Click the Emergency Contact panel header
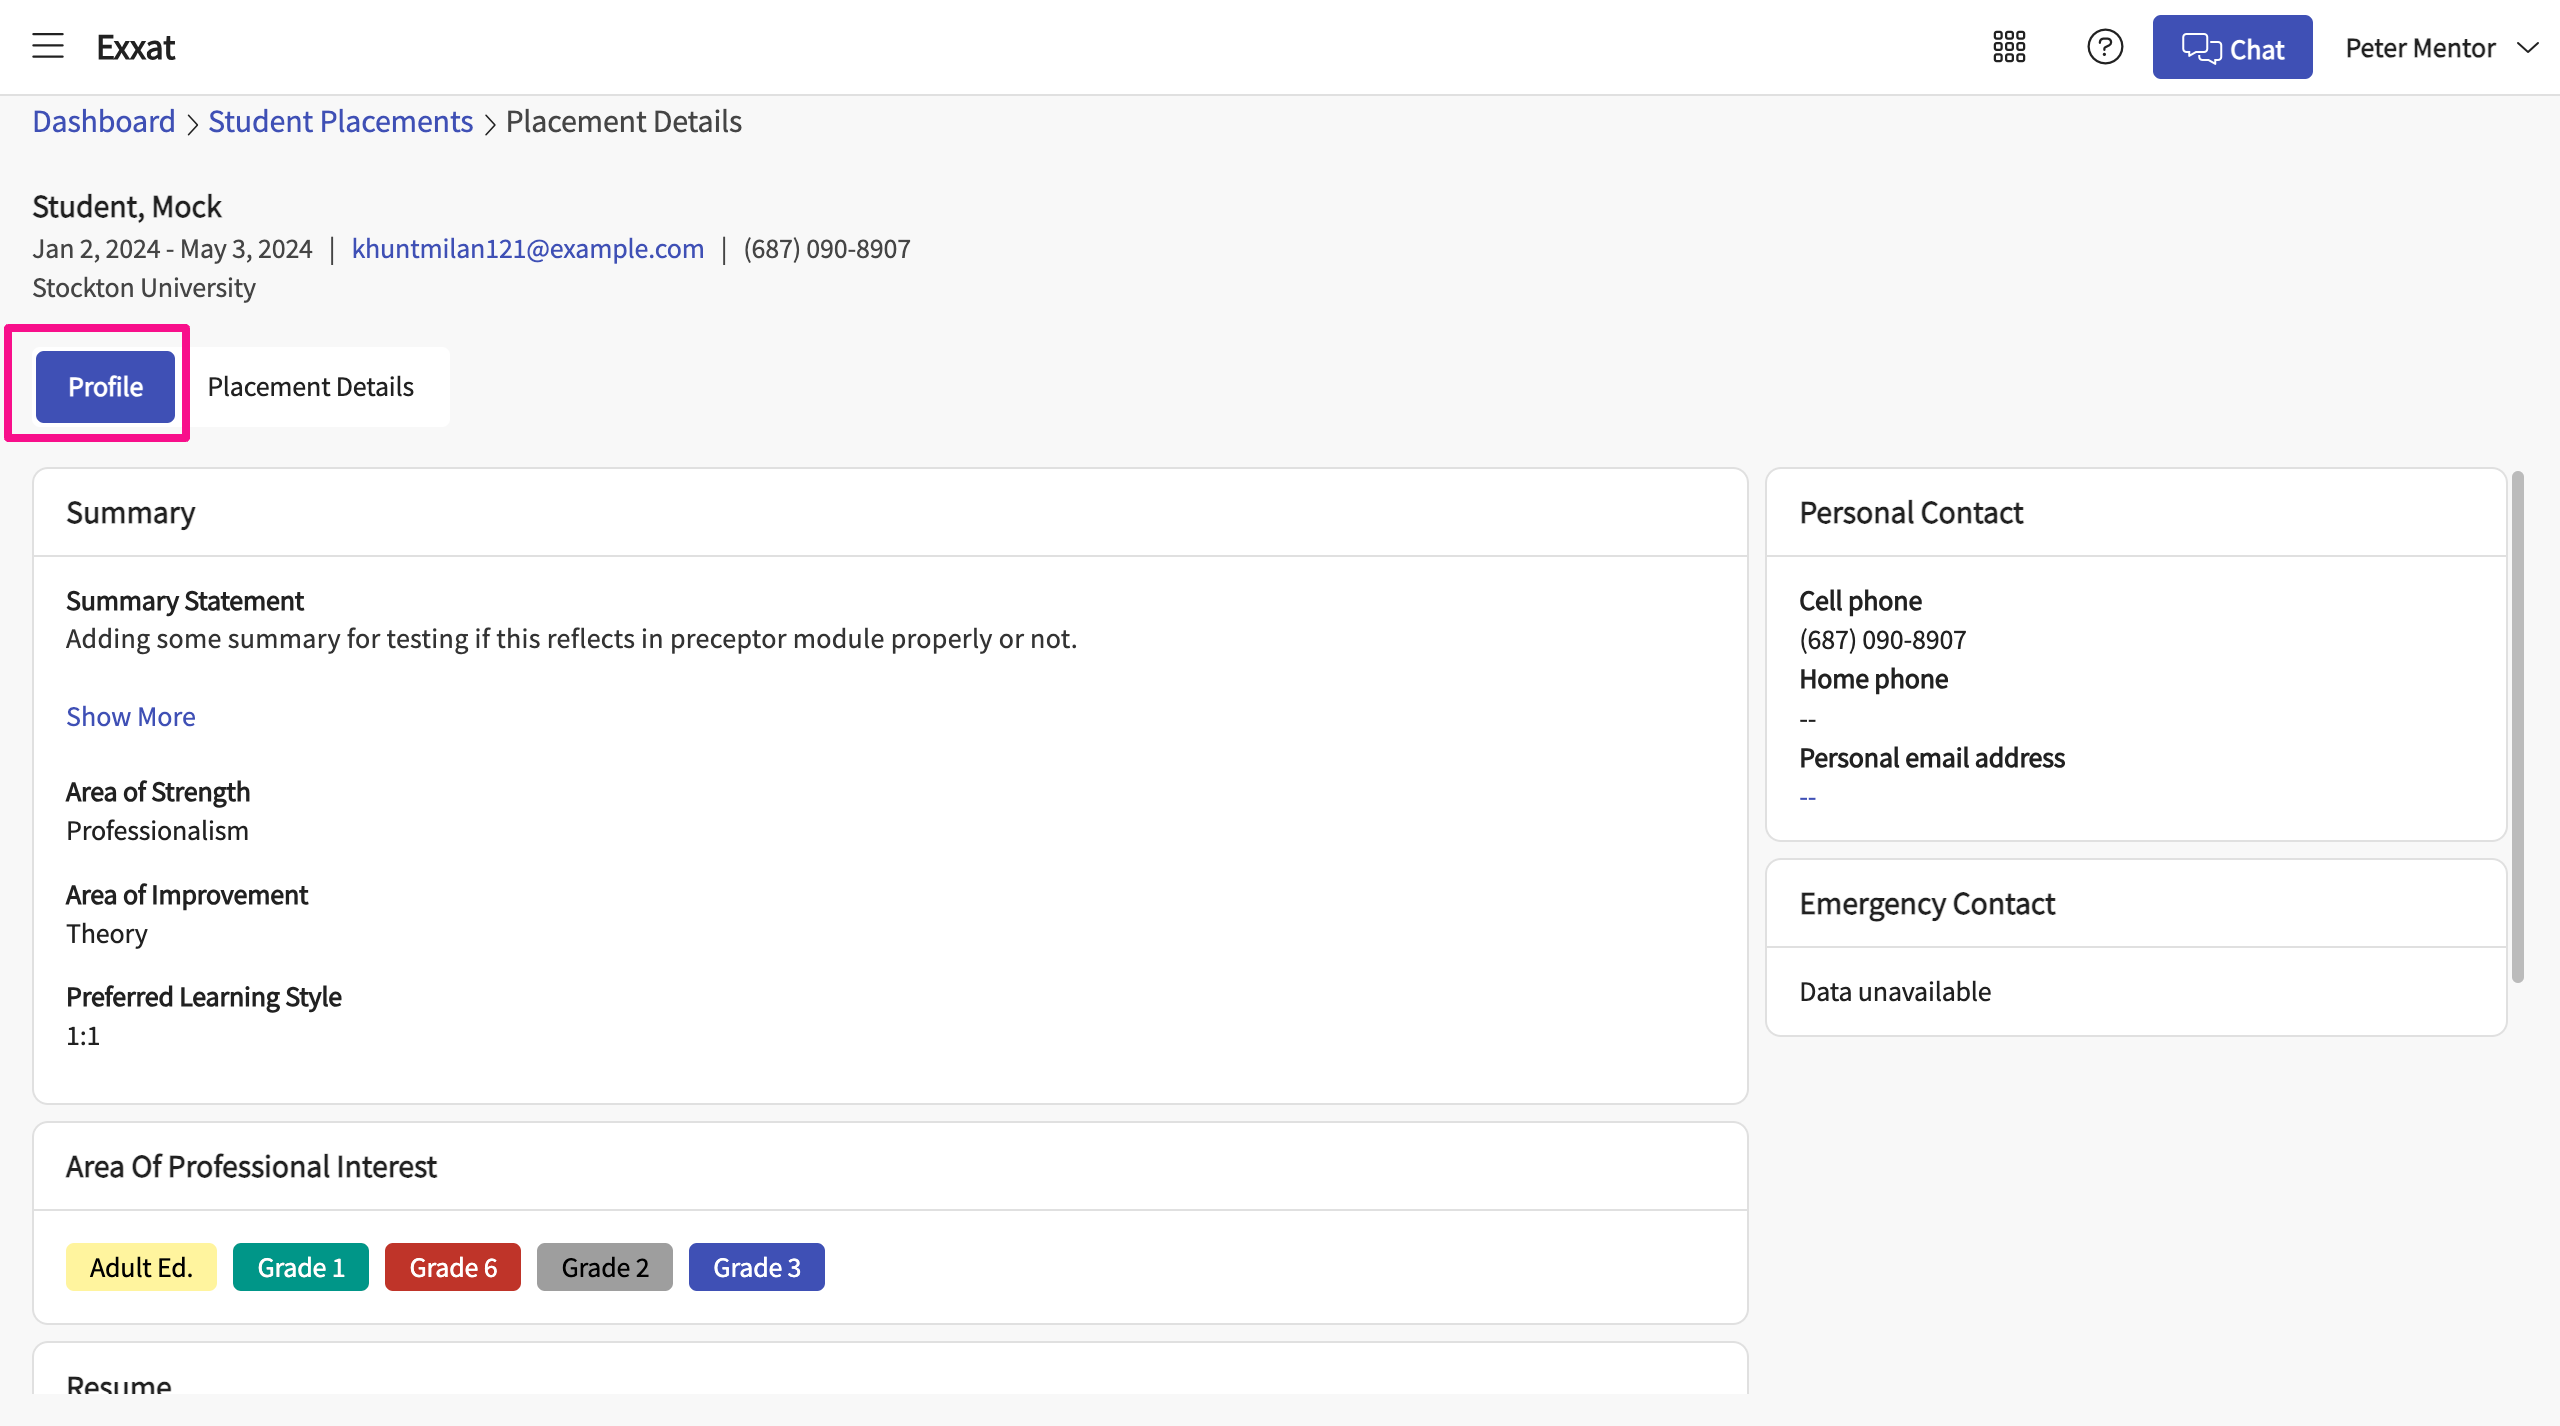The width and height of the screenshot is (2560, 1426). [x=1927, y=904]
